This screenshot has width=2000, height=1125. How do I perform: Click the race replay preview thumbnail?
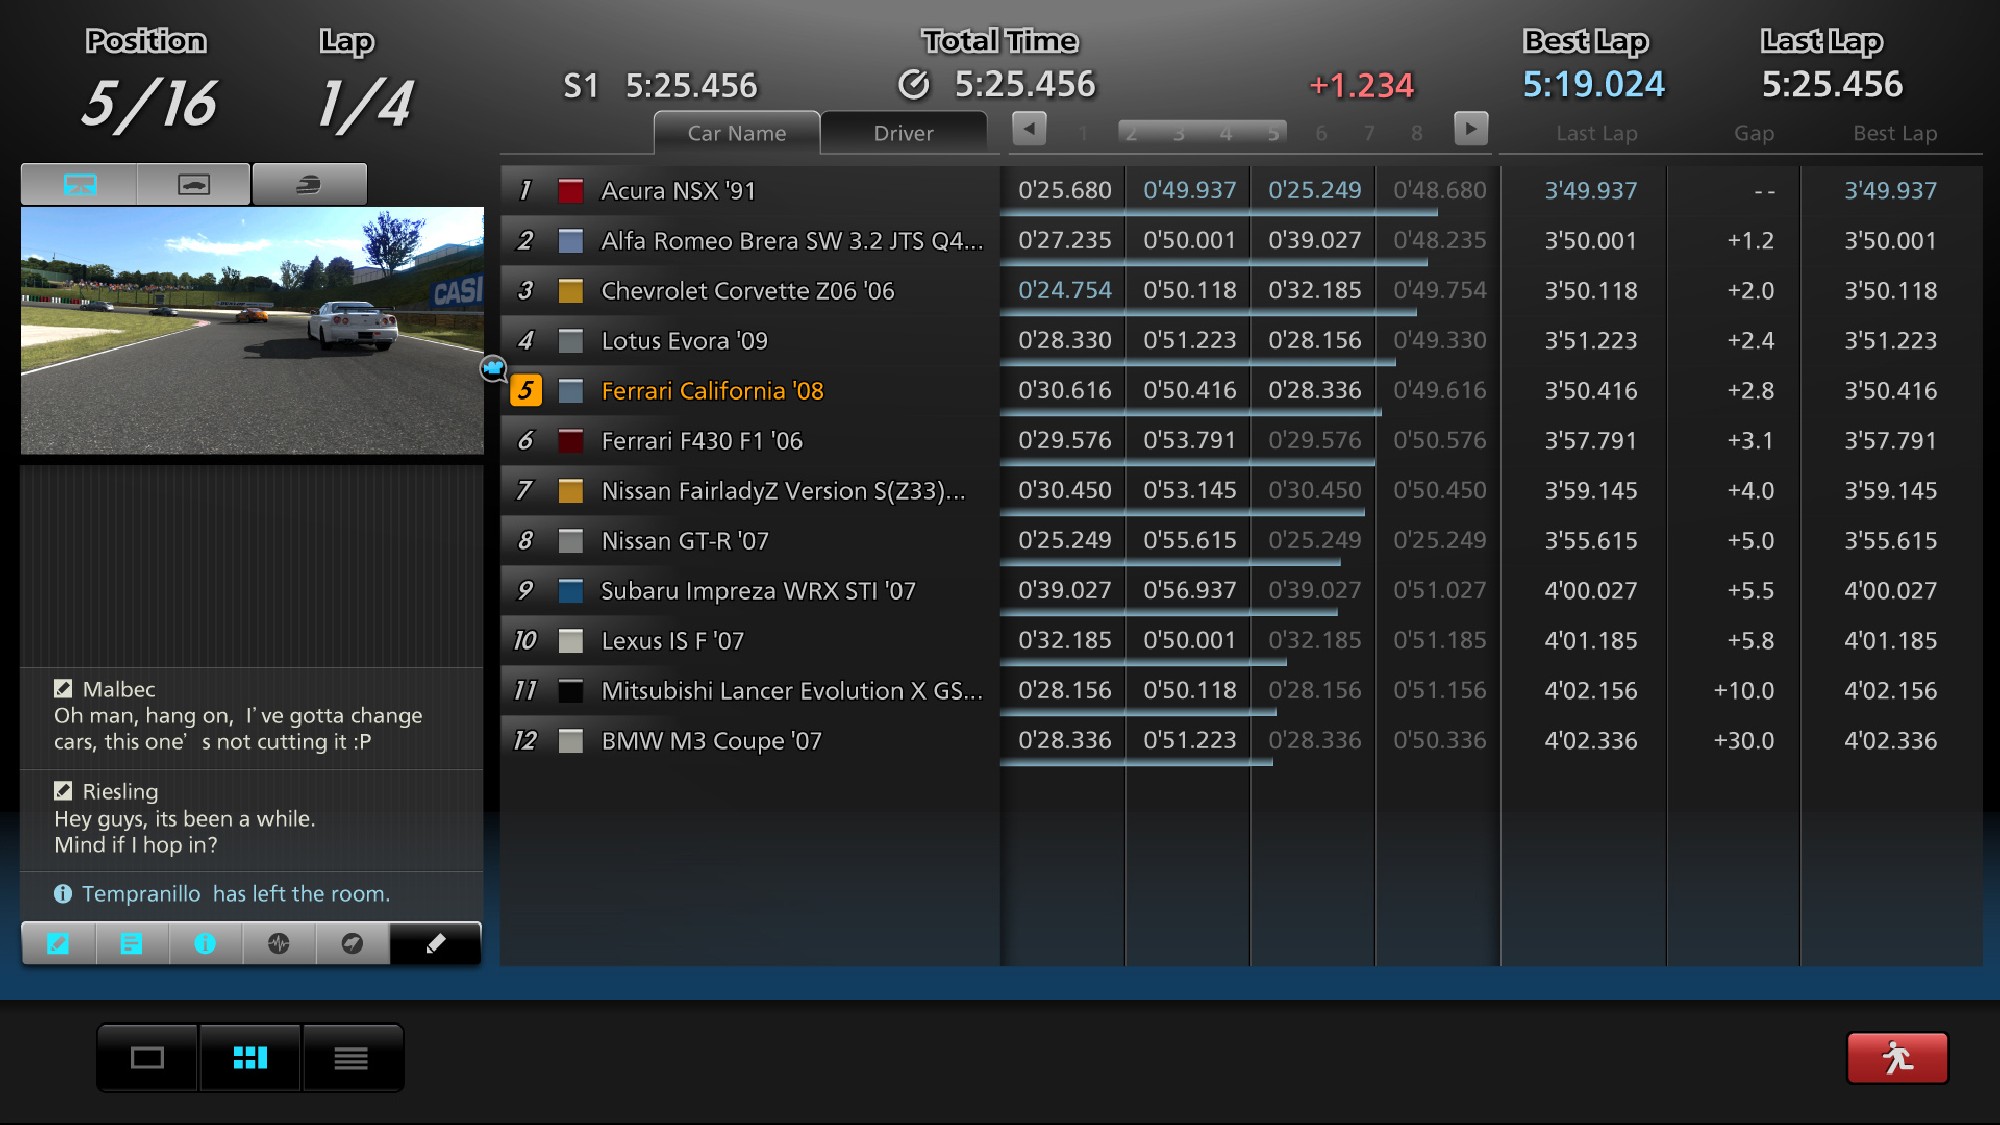coord(252,330)
